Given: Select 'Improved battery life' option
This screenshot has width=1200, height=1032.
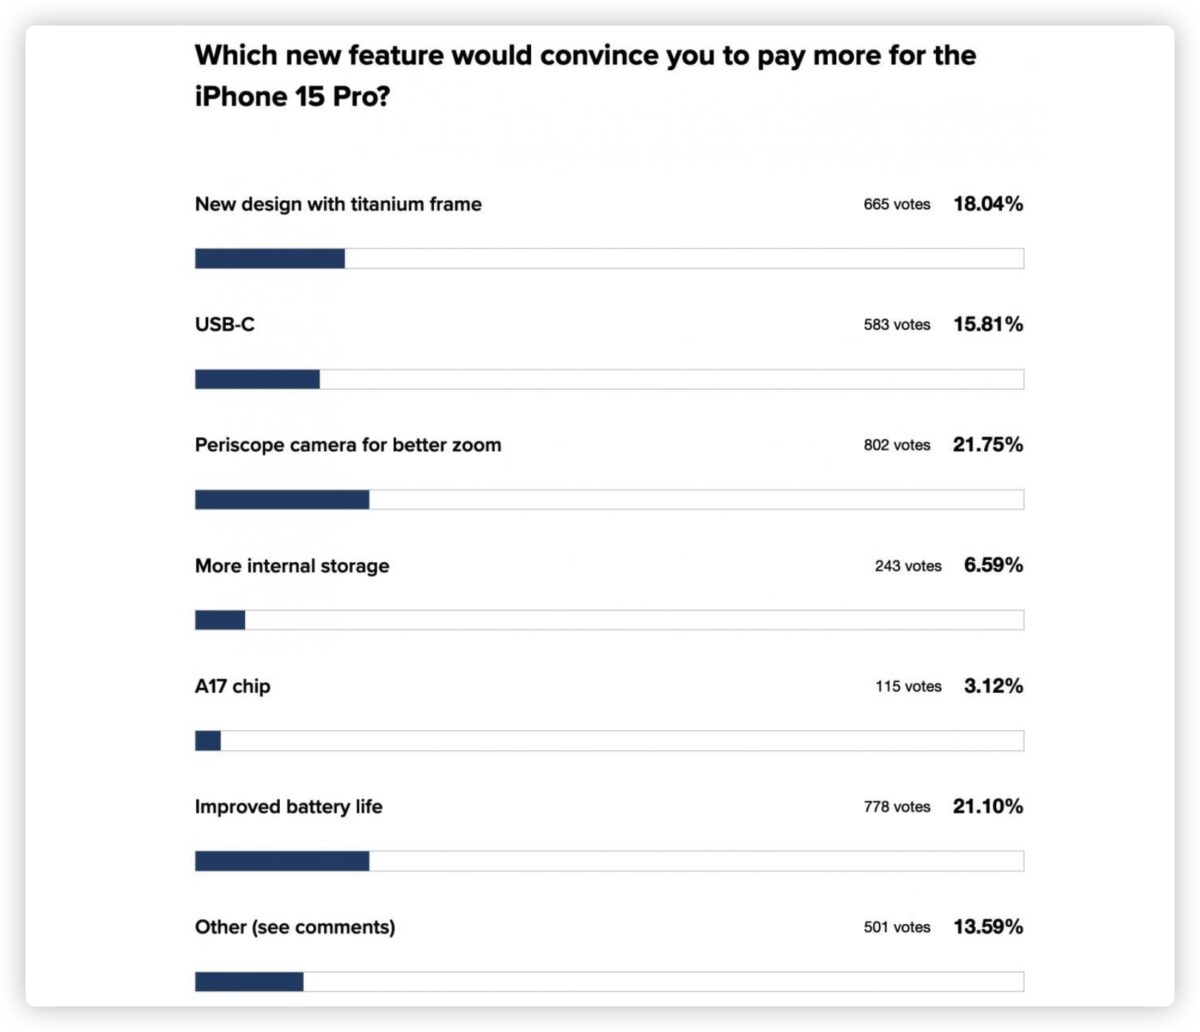Looking at the screenshot, I should point(289,807).
